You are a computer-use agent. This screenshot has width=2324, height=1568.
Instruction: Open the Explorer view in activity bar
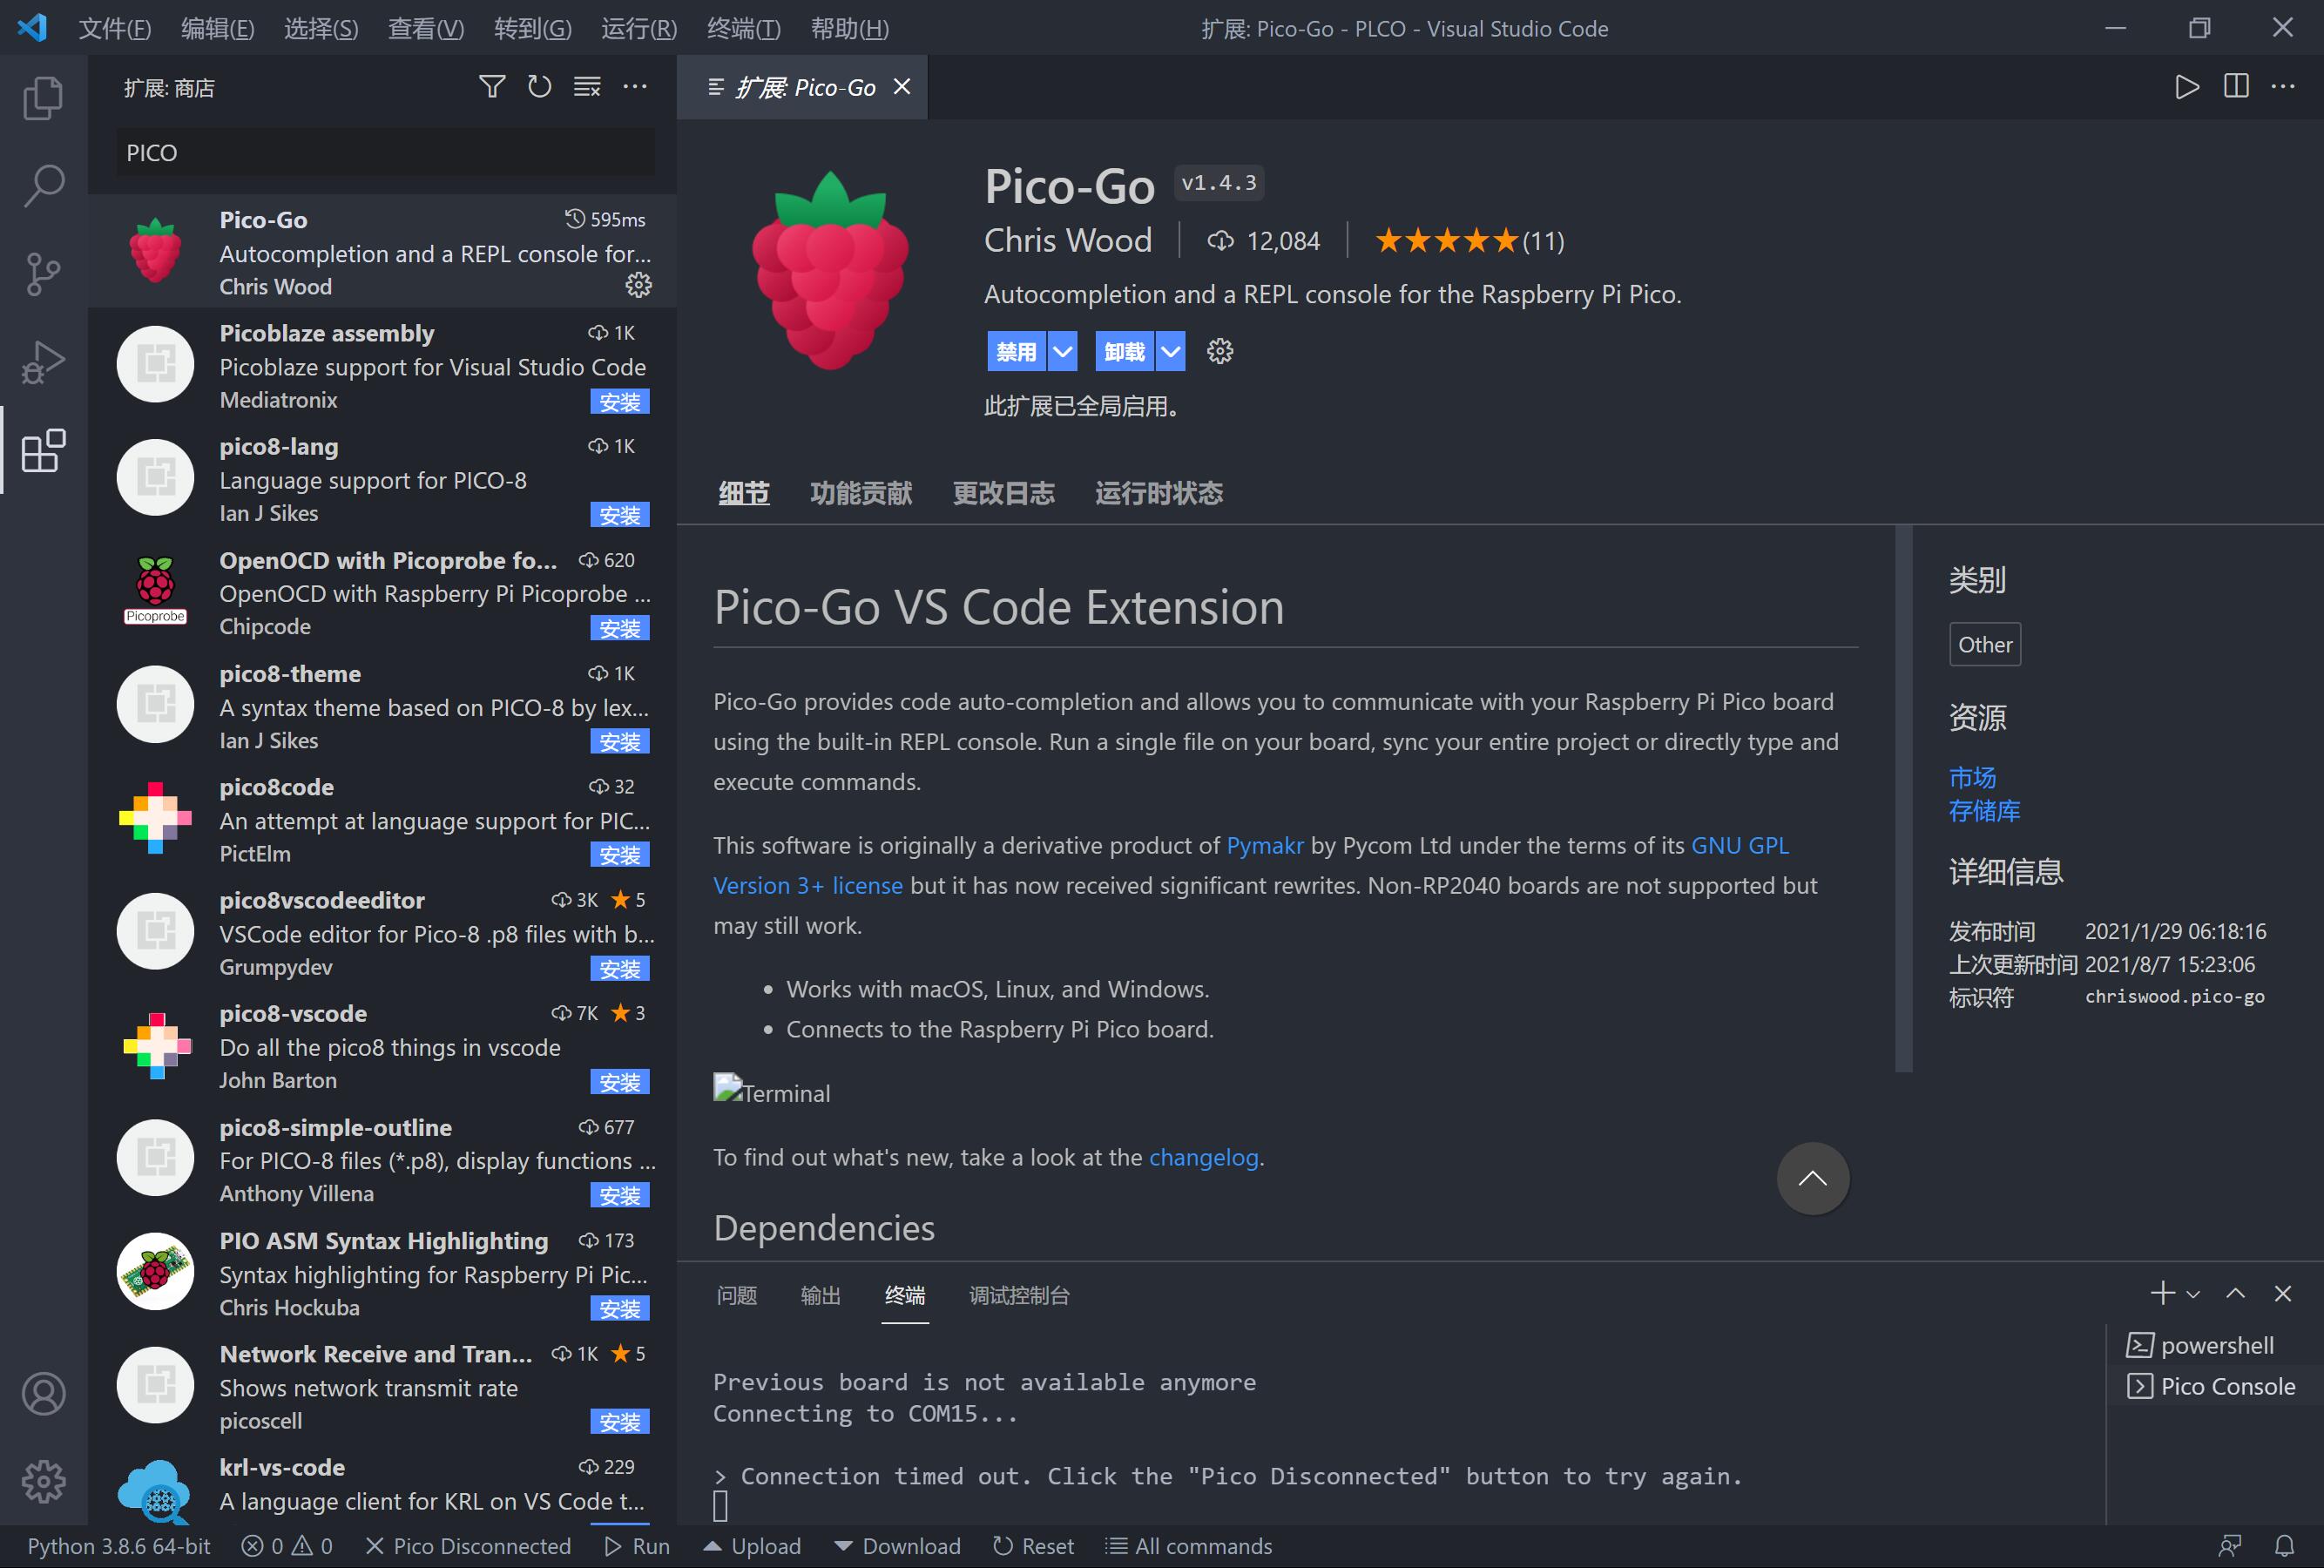[x=43, y=97]
